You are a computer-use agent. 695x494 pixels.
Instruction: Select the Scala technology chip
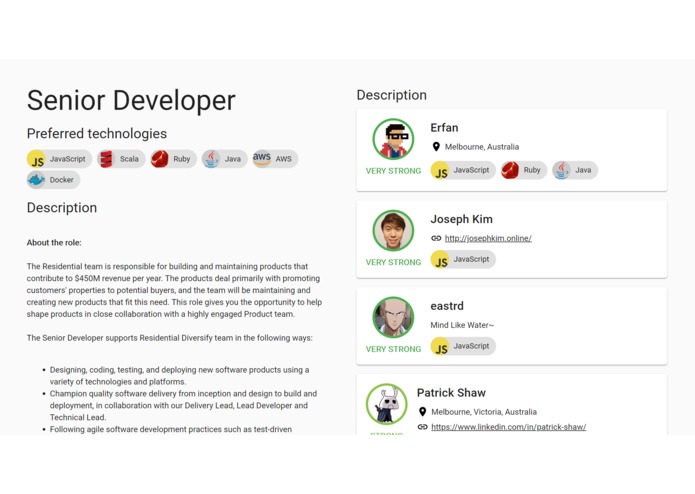(x=121, y=159)
